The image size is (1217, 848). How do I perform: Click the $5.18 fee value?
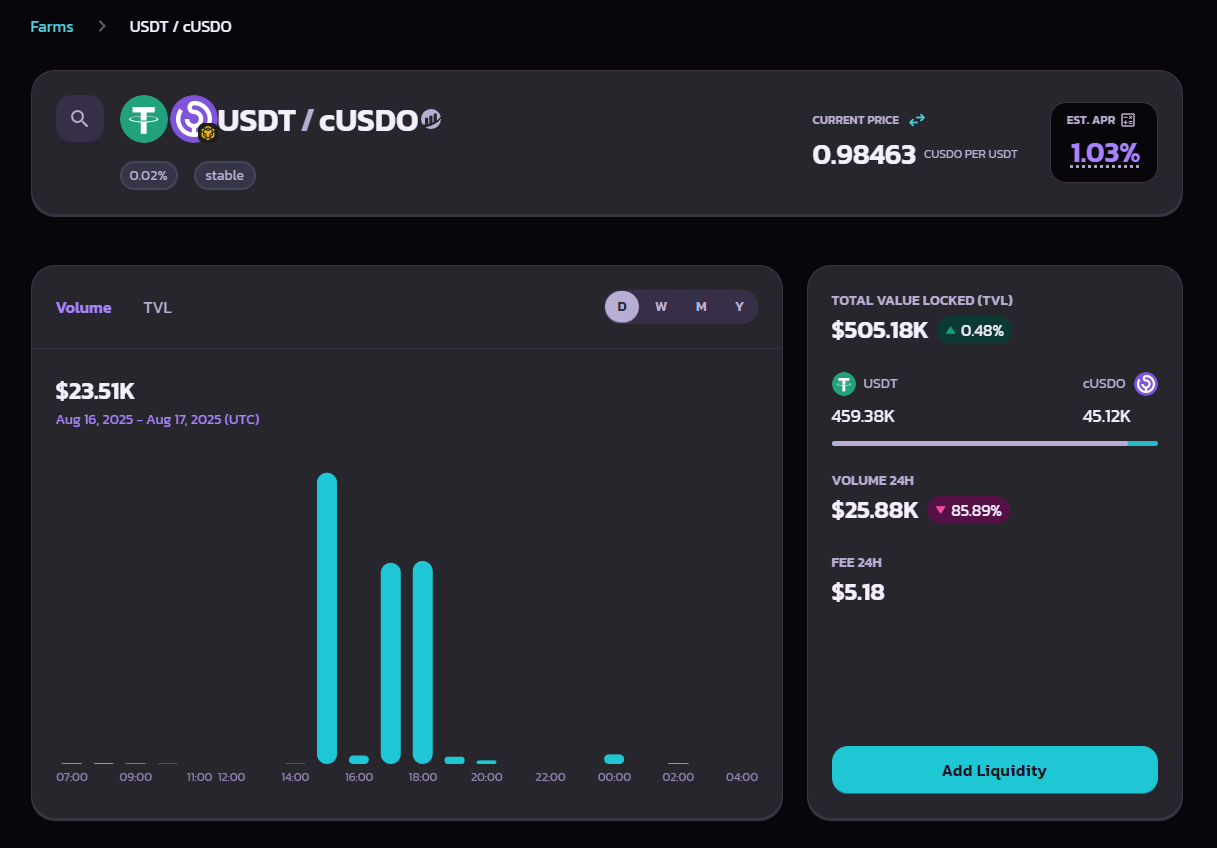coord(858,592)
